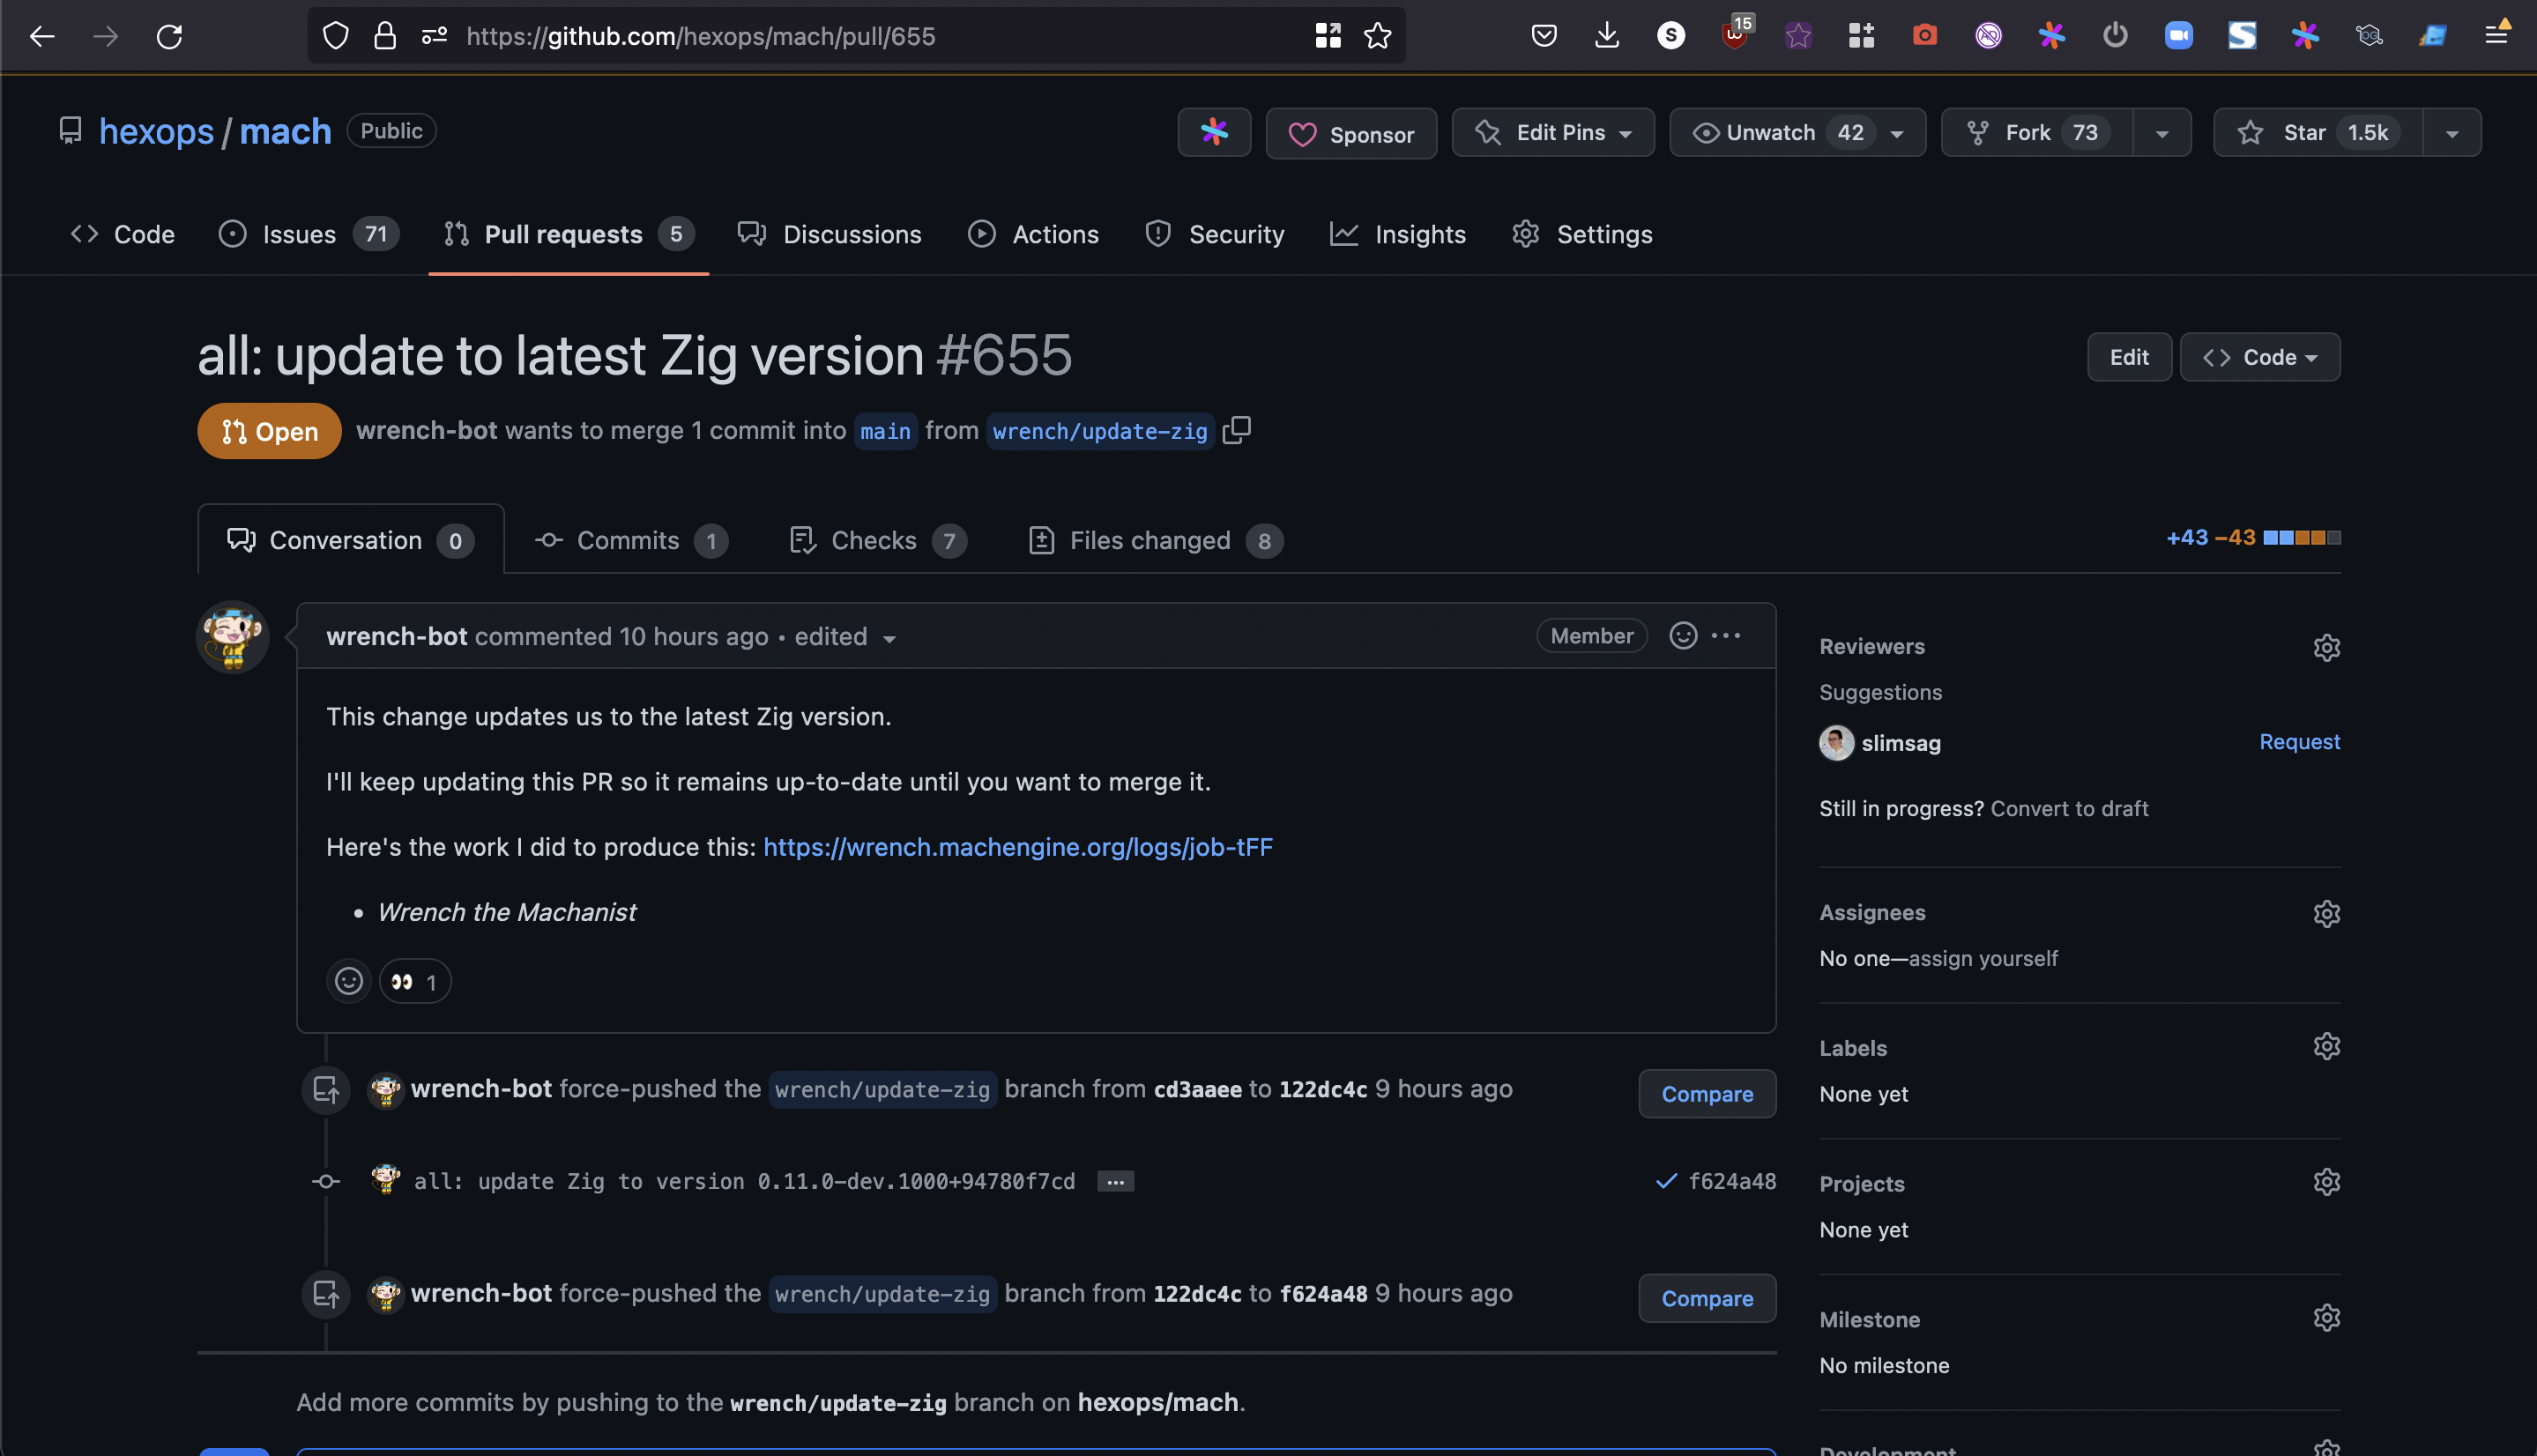This screenshot has width=2537, height=1456.
Task: Expand the Code dropdown next to Edit
Action: (2259, 357)
